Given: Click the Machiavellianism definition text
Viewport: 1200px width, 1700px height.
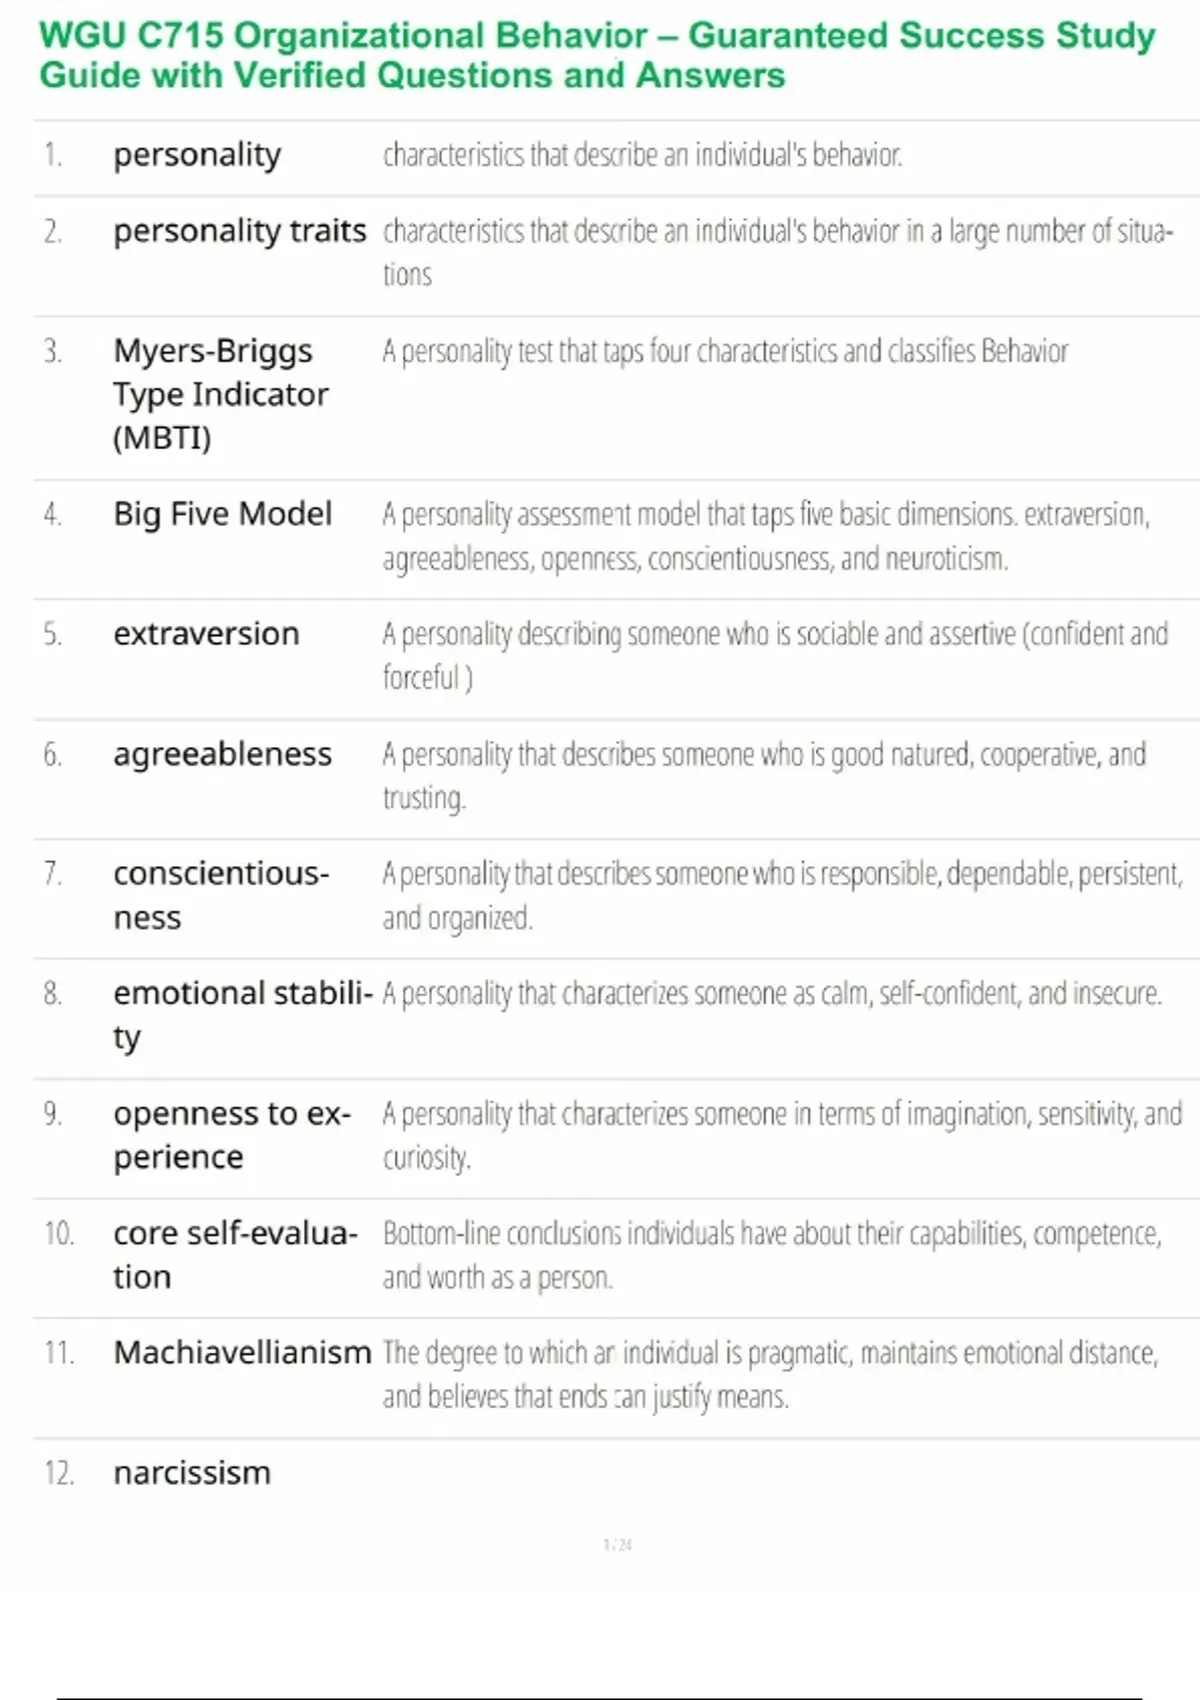Looking at the screenshot, I should [x=770, y=1375].
